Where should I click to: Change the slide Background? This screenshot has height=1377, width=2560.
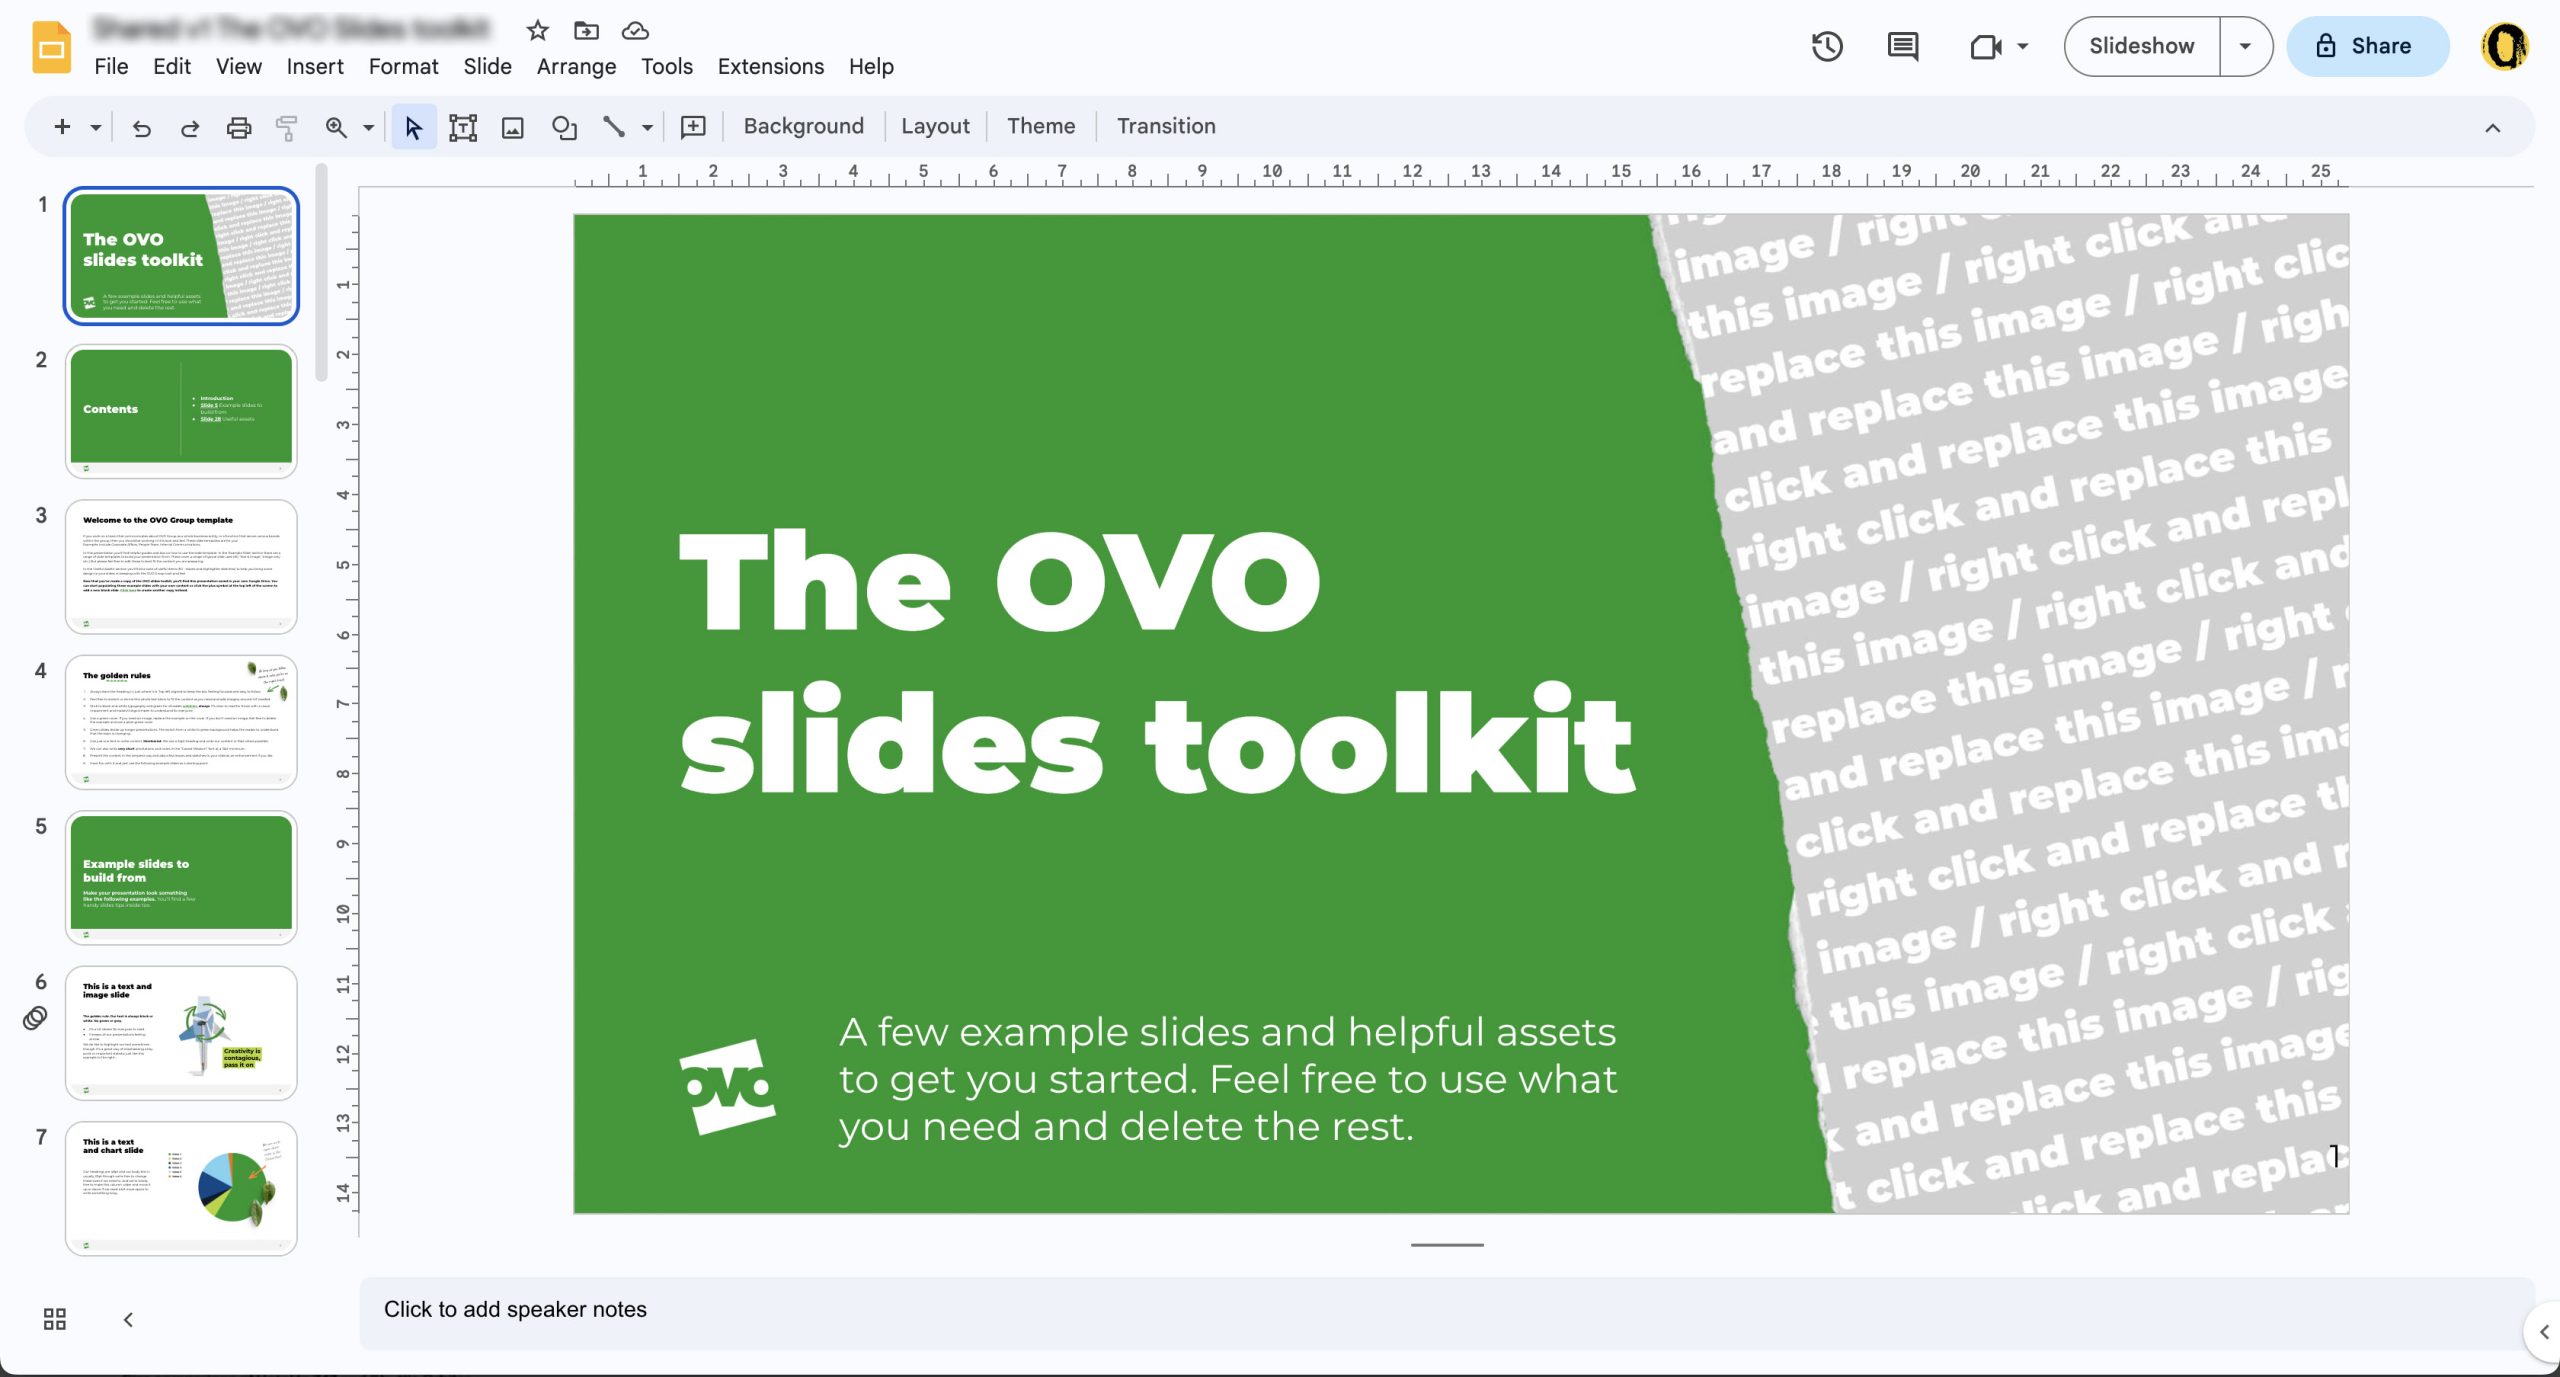803,126
